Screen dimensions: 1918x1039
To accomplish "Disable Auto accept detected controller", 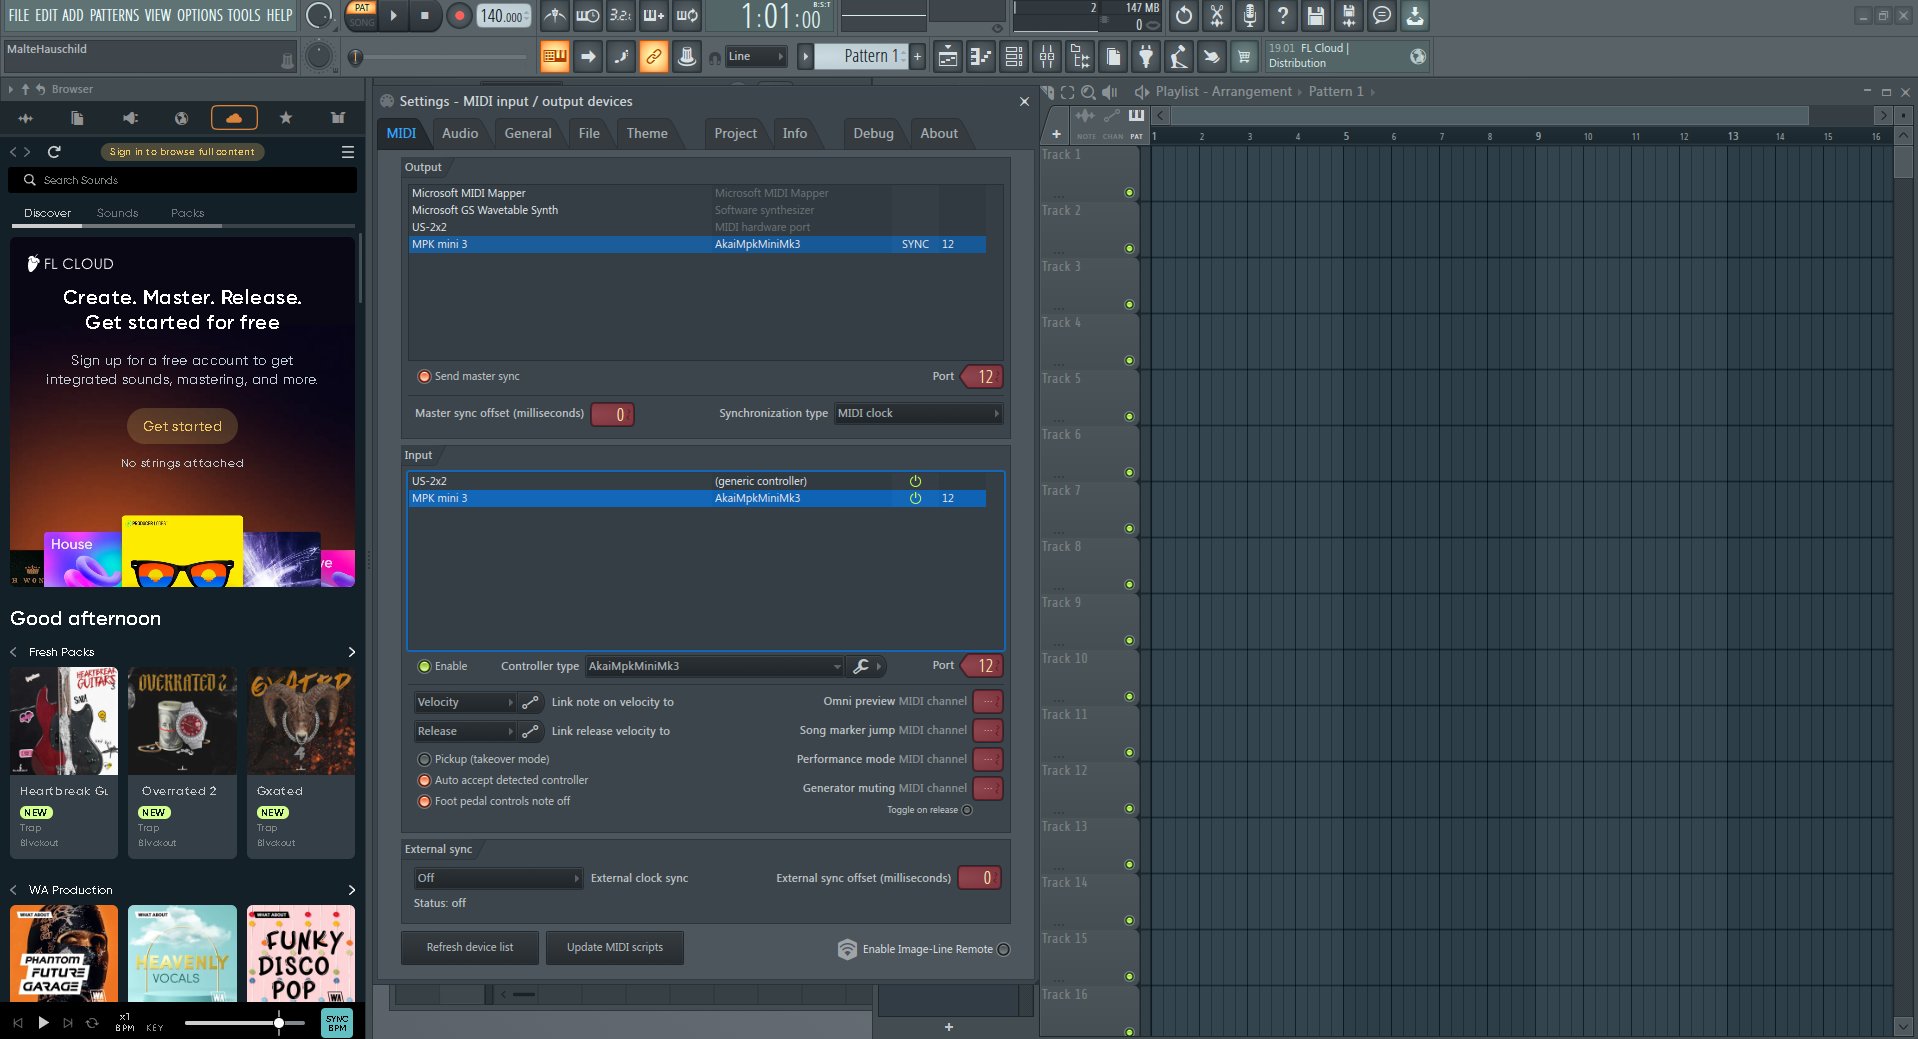I will 424,780.
